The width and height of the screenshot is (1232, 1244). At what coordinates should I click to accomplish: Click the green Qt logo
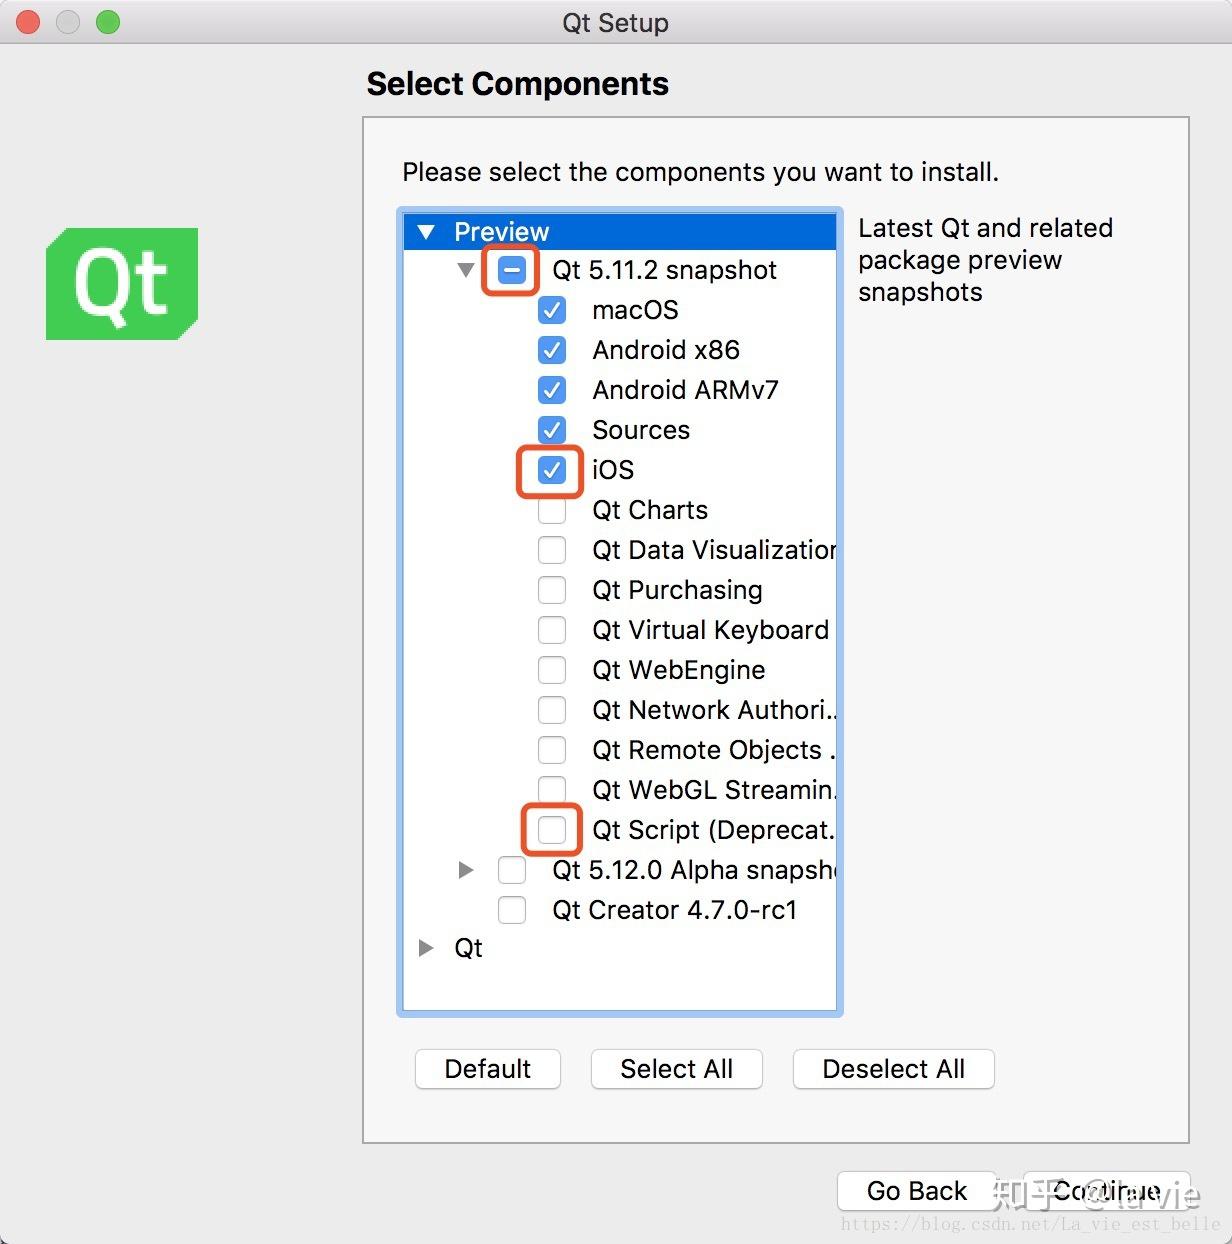pyautogui.click(x=122, y=284)
